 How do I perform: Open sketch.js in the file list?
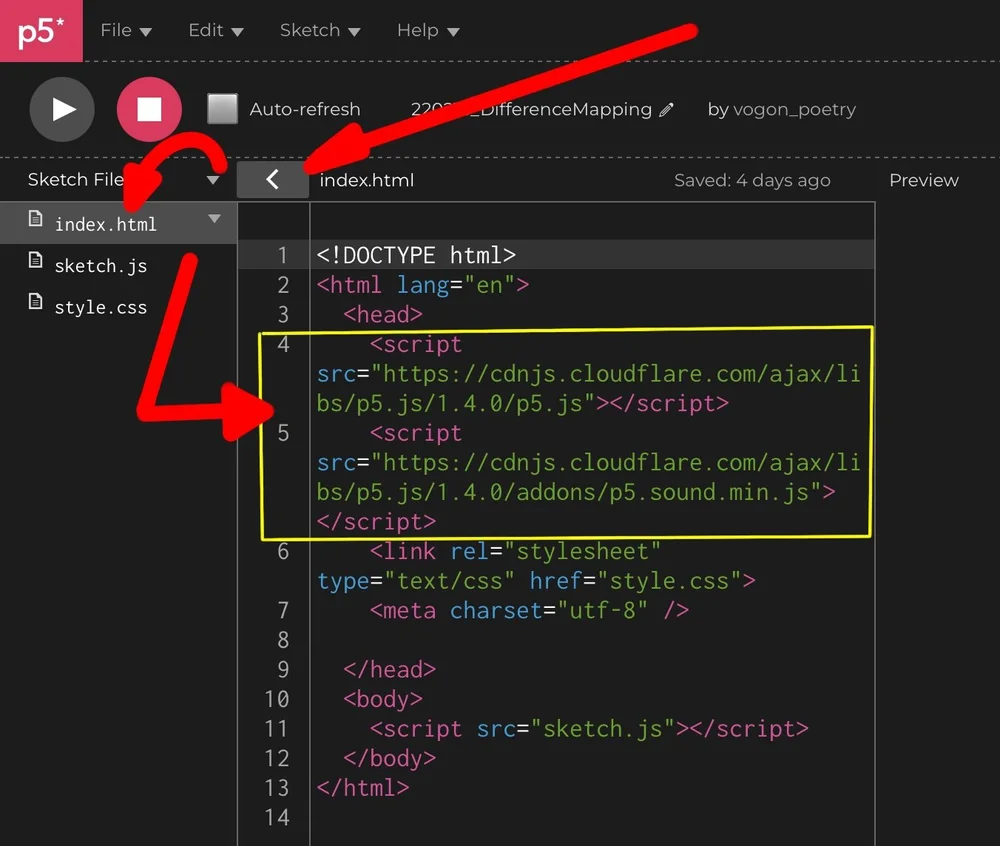coord(101,266)
